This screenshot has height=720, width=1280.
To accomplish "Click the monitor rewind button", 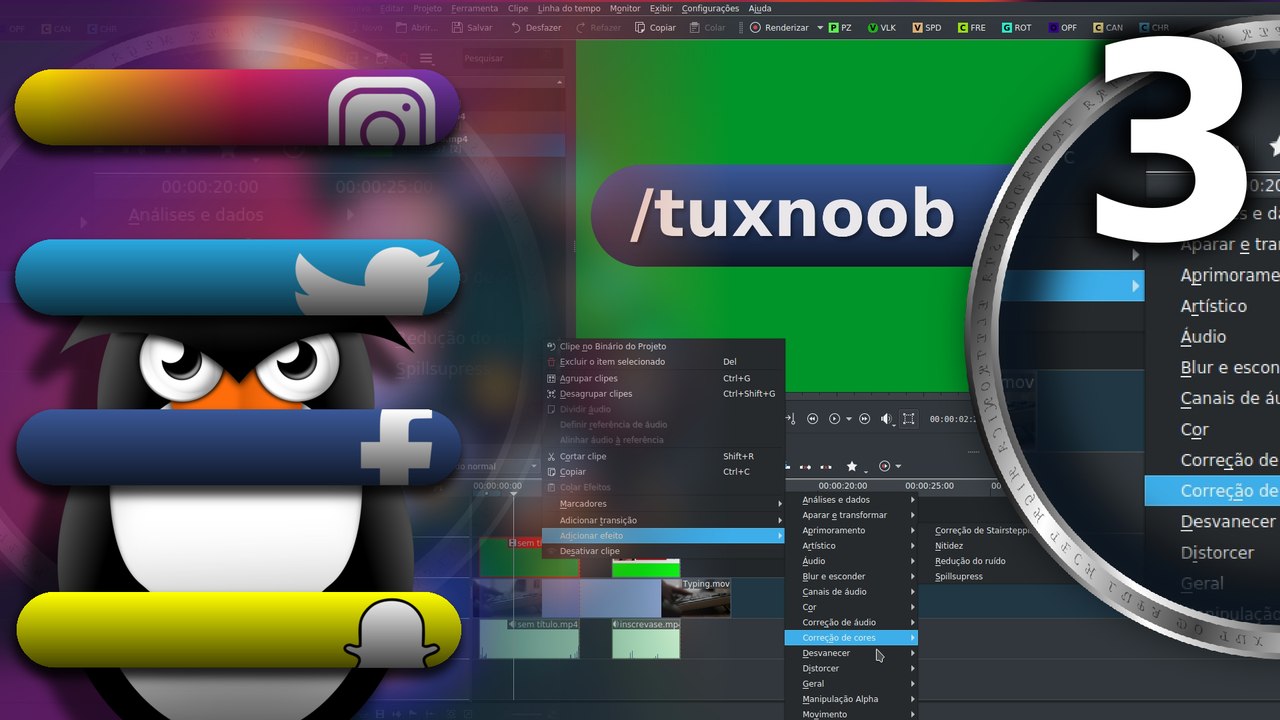I will [x=812, y=419].
